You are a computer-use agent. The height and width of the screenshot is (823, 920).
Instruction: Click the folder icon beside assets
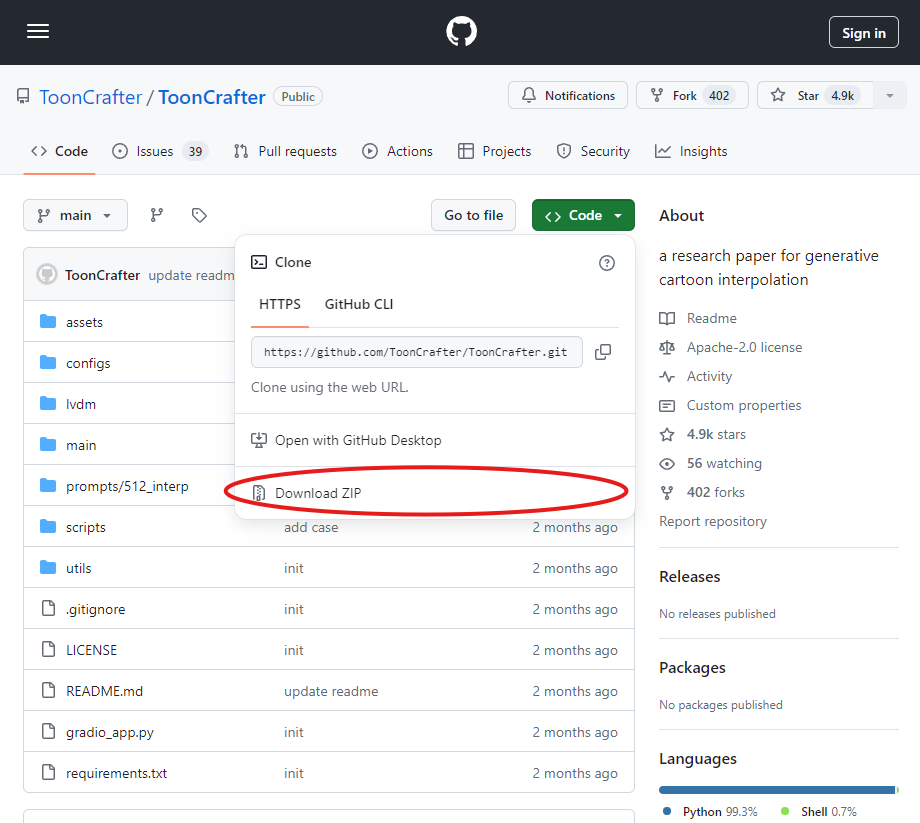48,321
